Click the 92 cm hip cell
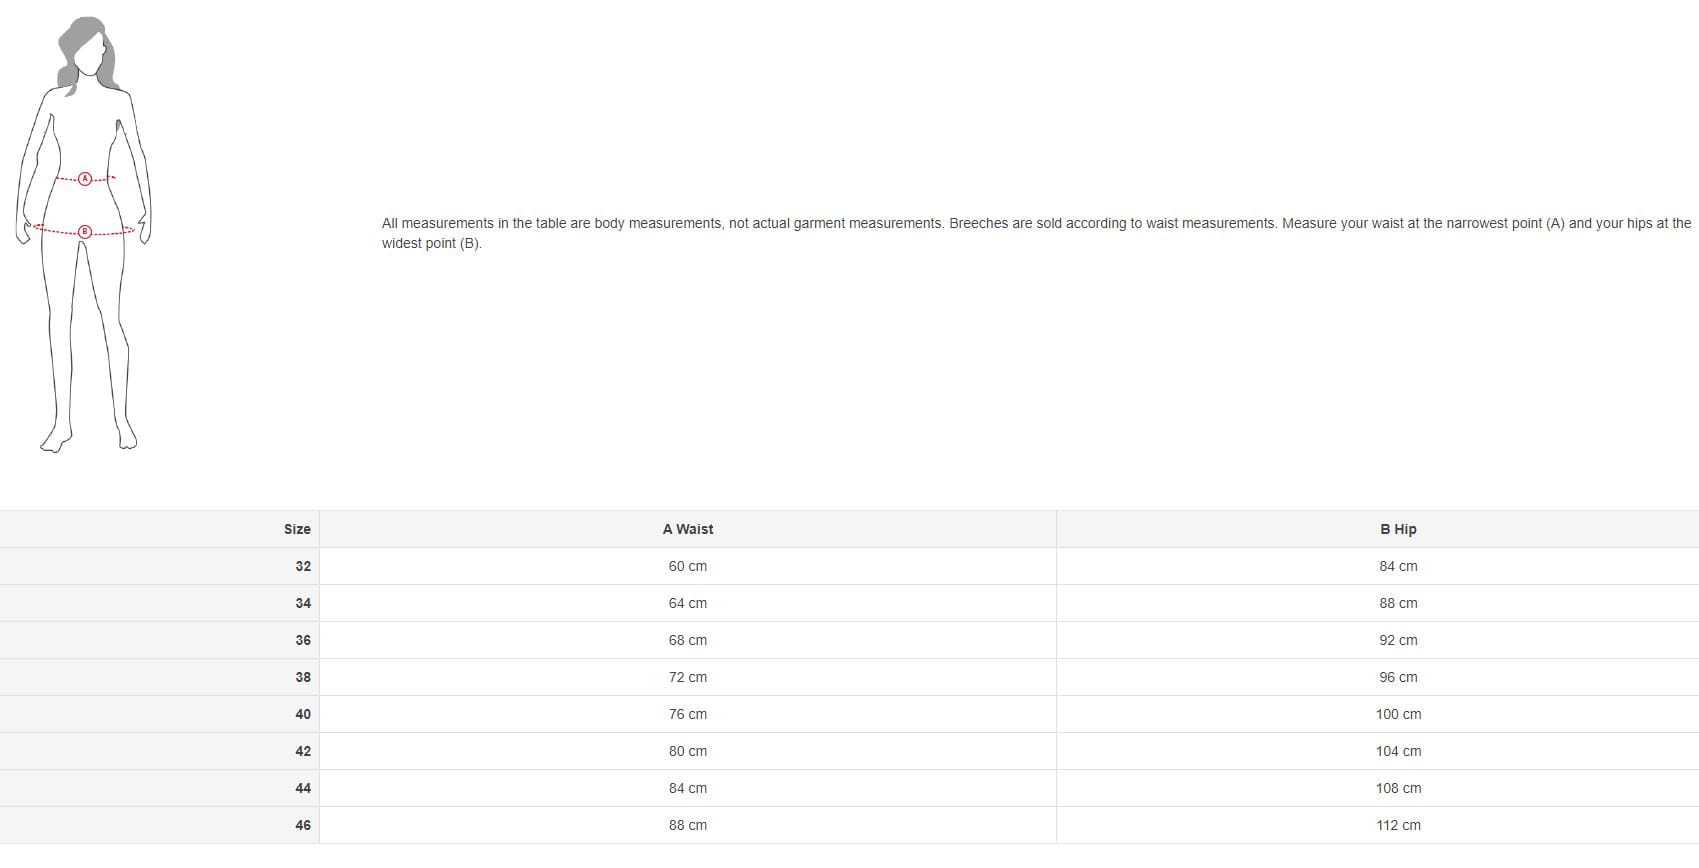The image size is (1699, 868). tap(1398, 640)
